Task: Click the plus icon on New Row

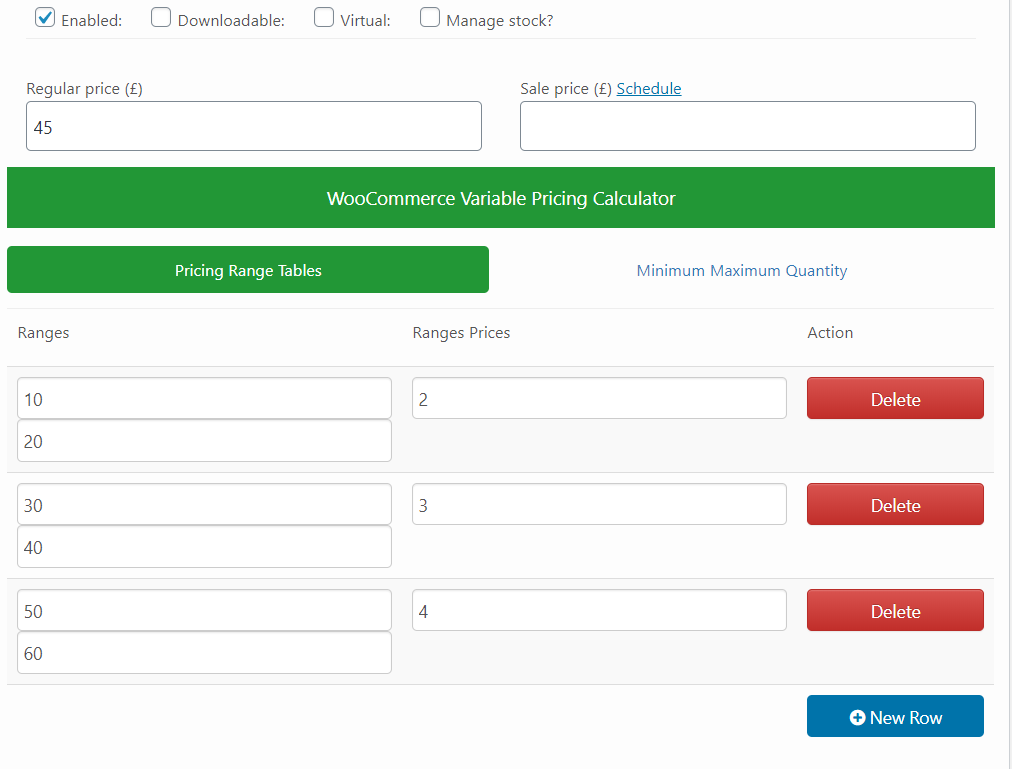Action: click(x=857, y=717)
